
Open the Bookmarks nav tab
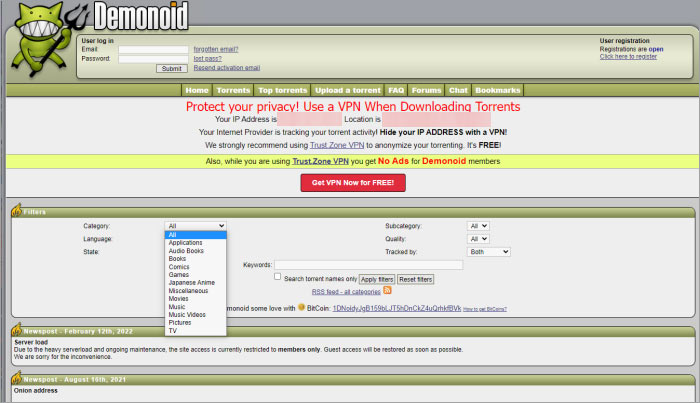coord(498,90)
